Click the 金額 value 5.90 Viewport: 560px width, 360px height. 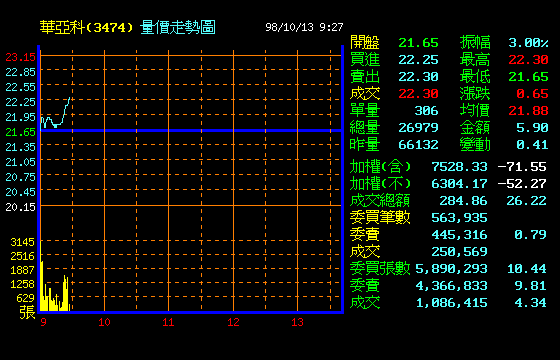point(532,128)
